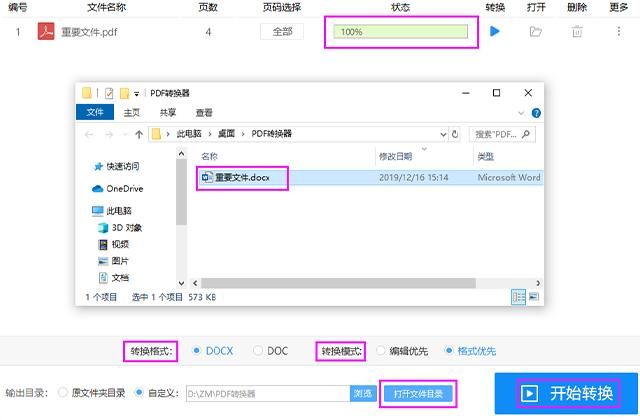Open the more options dots for row 1
This screenshot has width=640, height=420.
tap(619, 31)
